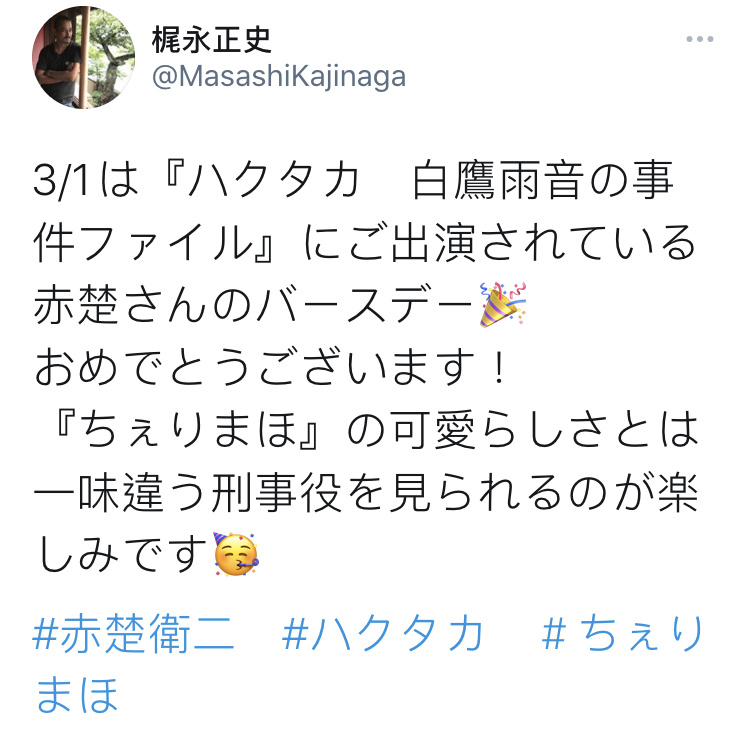Open the tweet's three-dot more options menu
The image size is (750, 735).
(x=699, y=39)
